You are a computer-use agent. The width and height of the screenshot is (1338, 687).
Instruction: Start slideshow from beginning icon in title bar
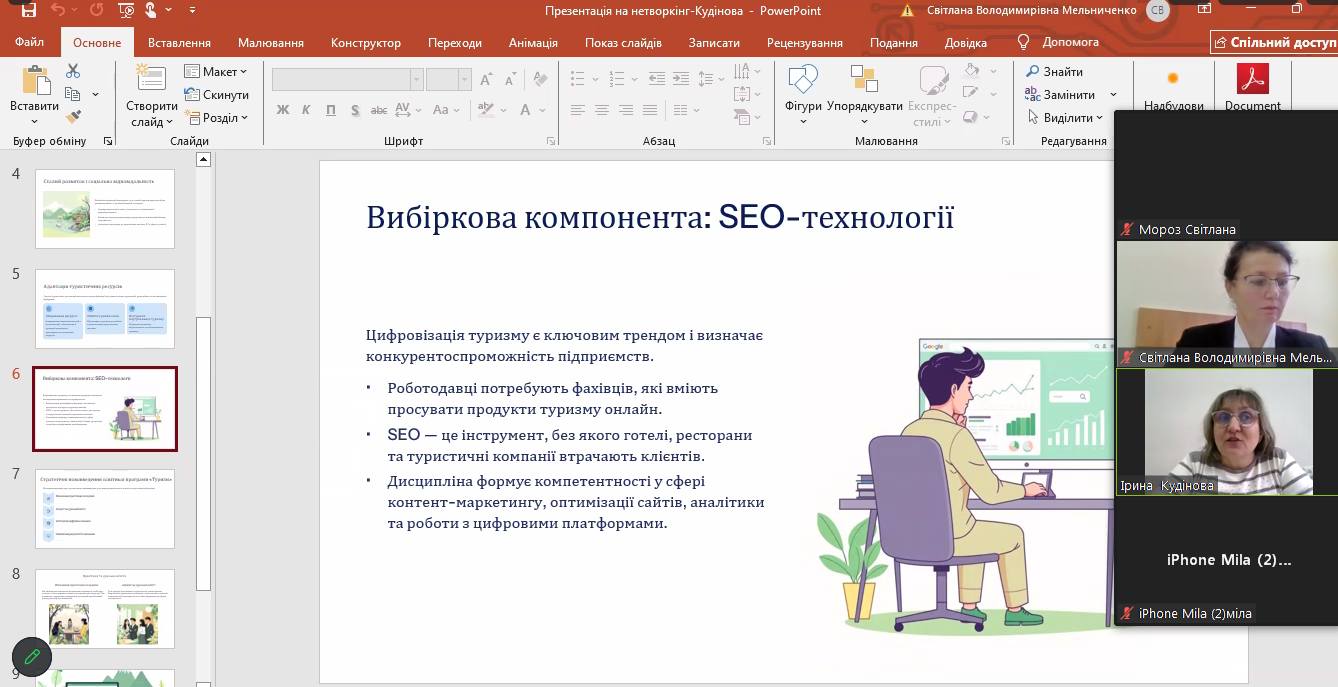(126, 11)
